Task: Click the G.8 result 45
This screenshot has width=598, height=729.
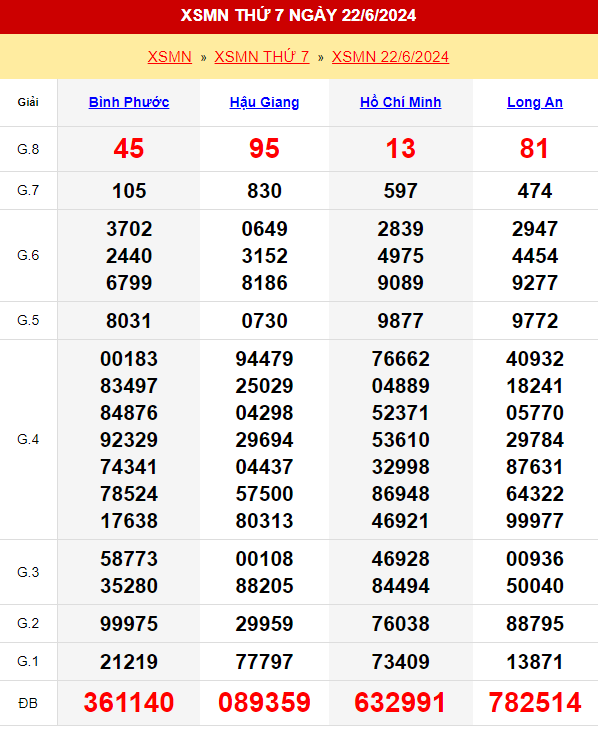Action: click(129, 149)
